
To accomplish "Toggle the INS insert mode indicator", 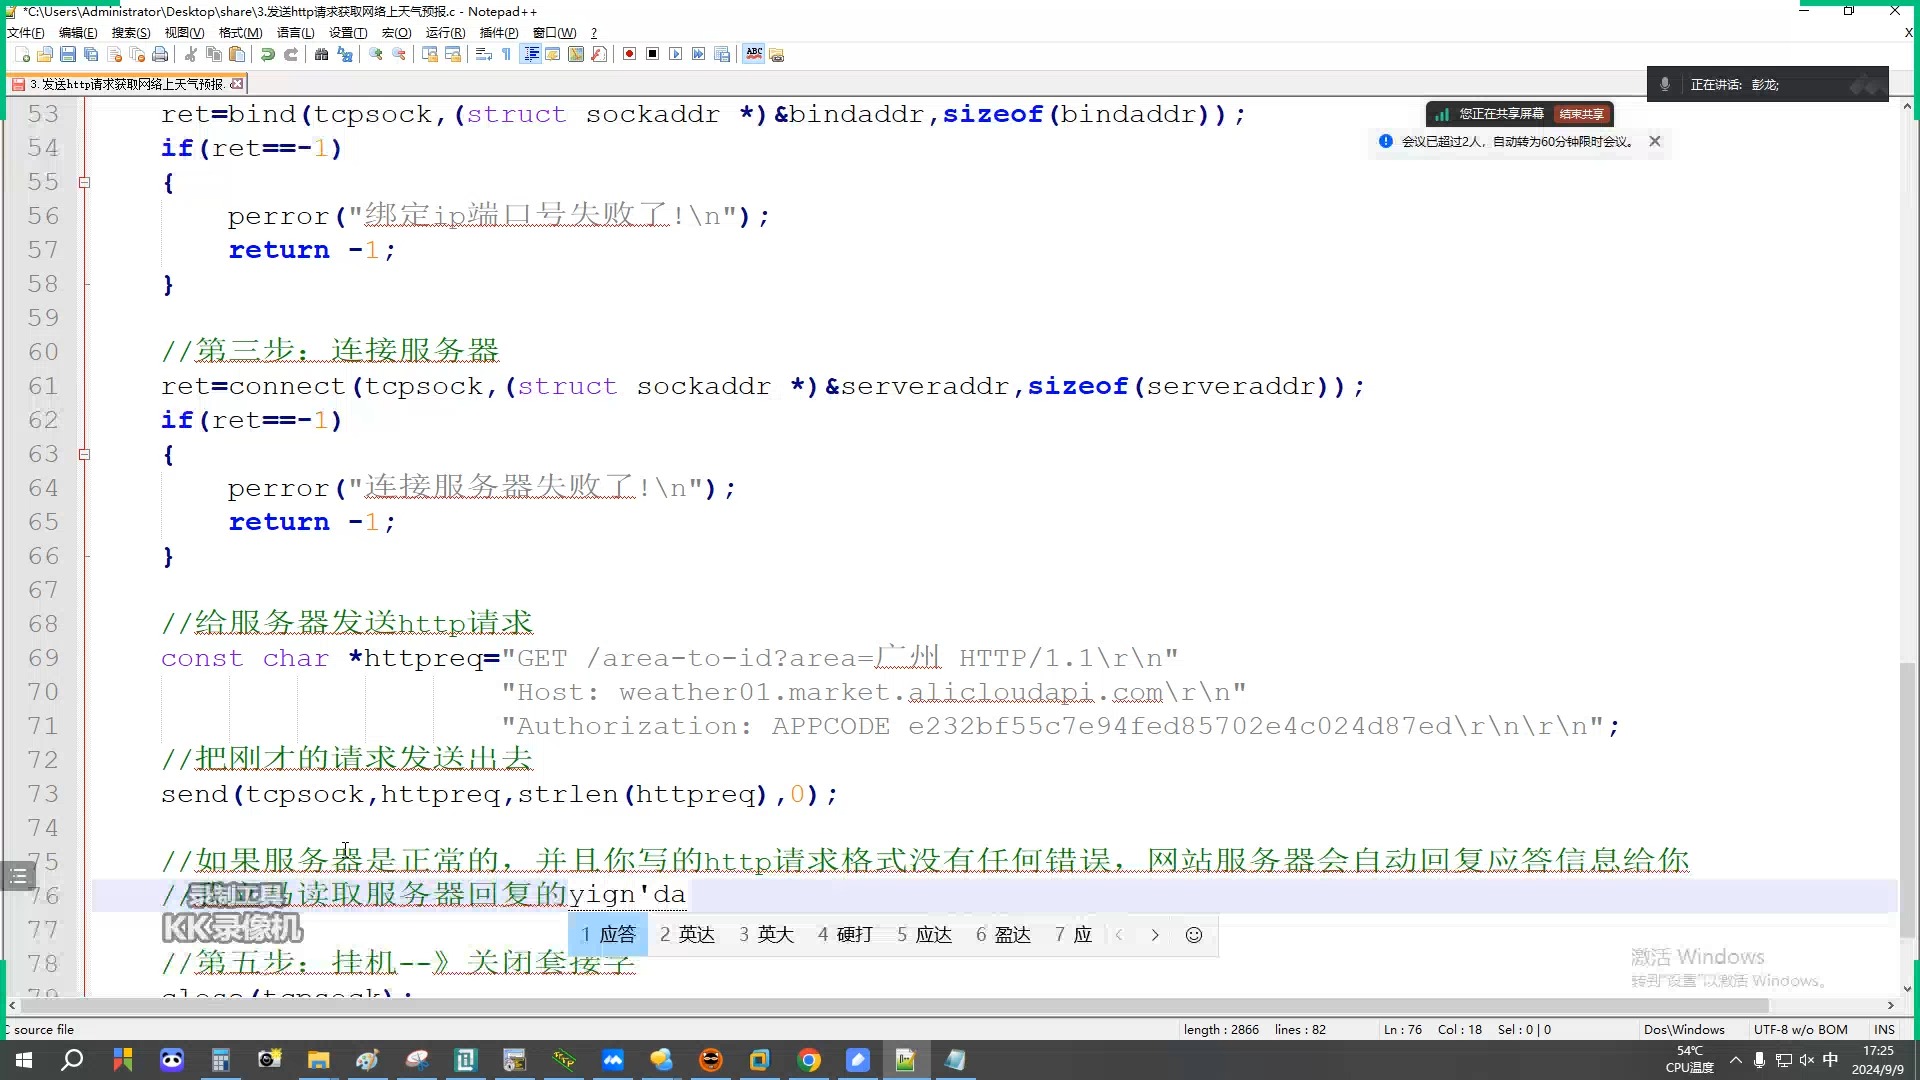I will [1885, 1029].
